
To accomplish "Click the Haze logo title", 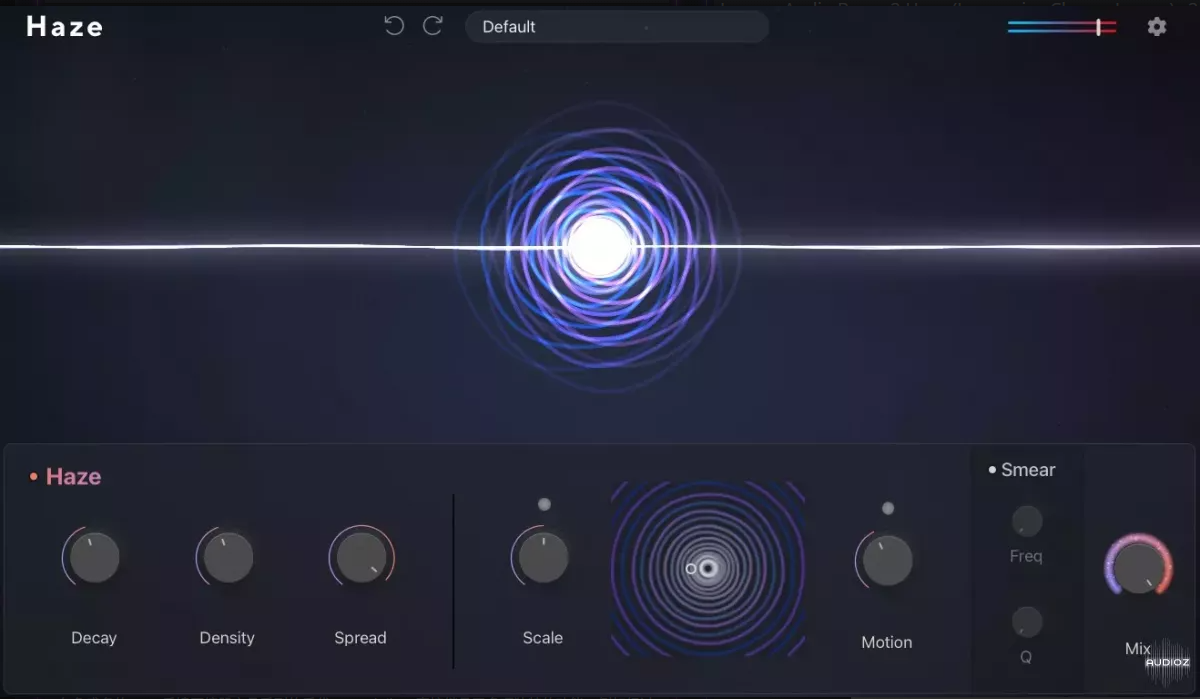I will coord(65,27).
